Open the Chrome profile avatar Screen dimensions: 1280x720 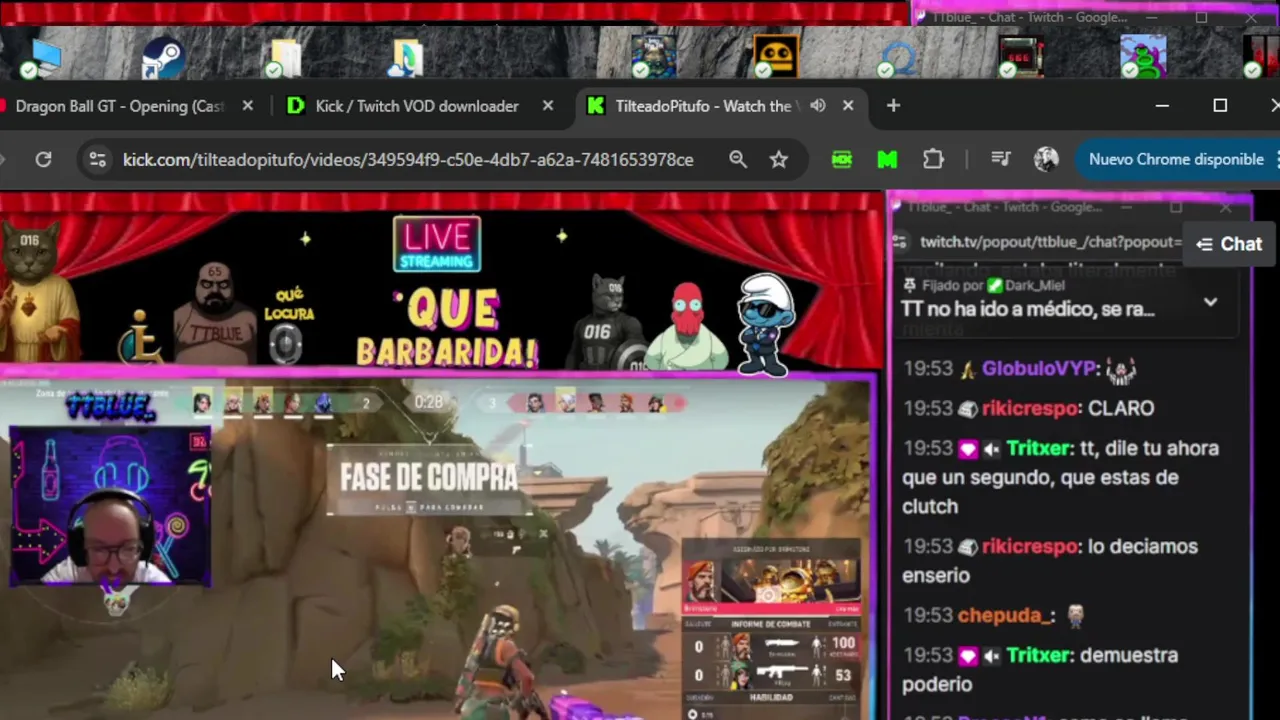1046,160
